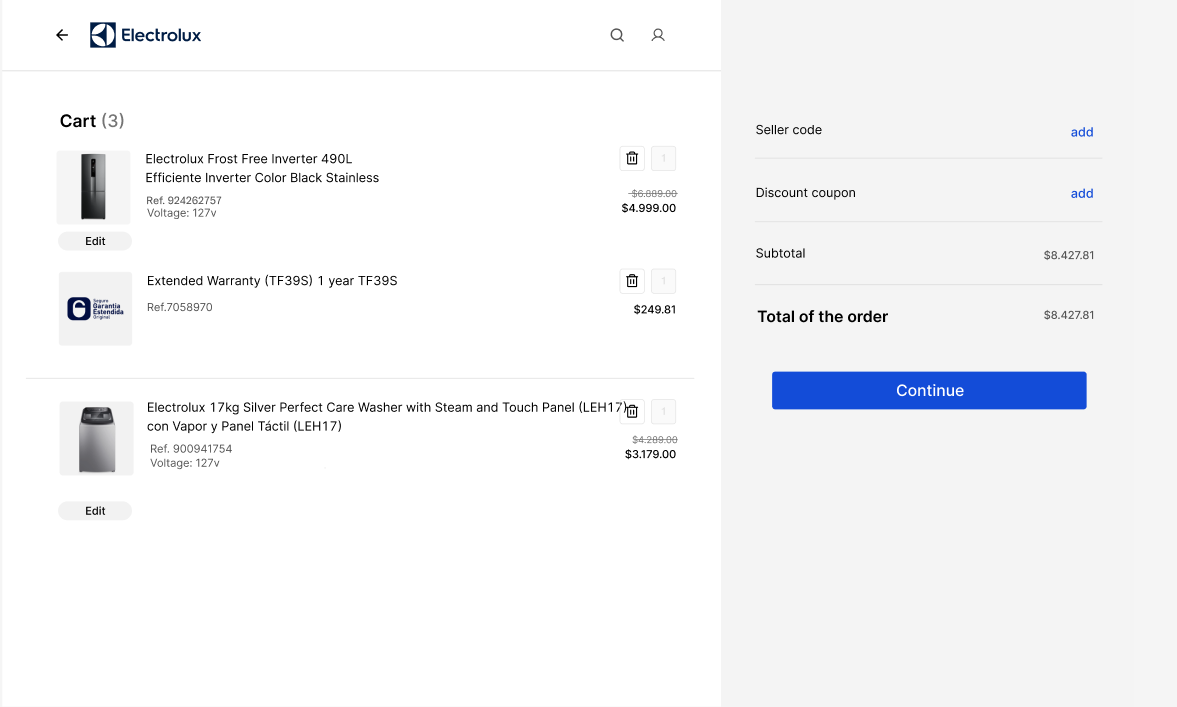Click add beside Discount coupon

[x=1081, y=193]
